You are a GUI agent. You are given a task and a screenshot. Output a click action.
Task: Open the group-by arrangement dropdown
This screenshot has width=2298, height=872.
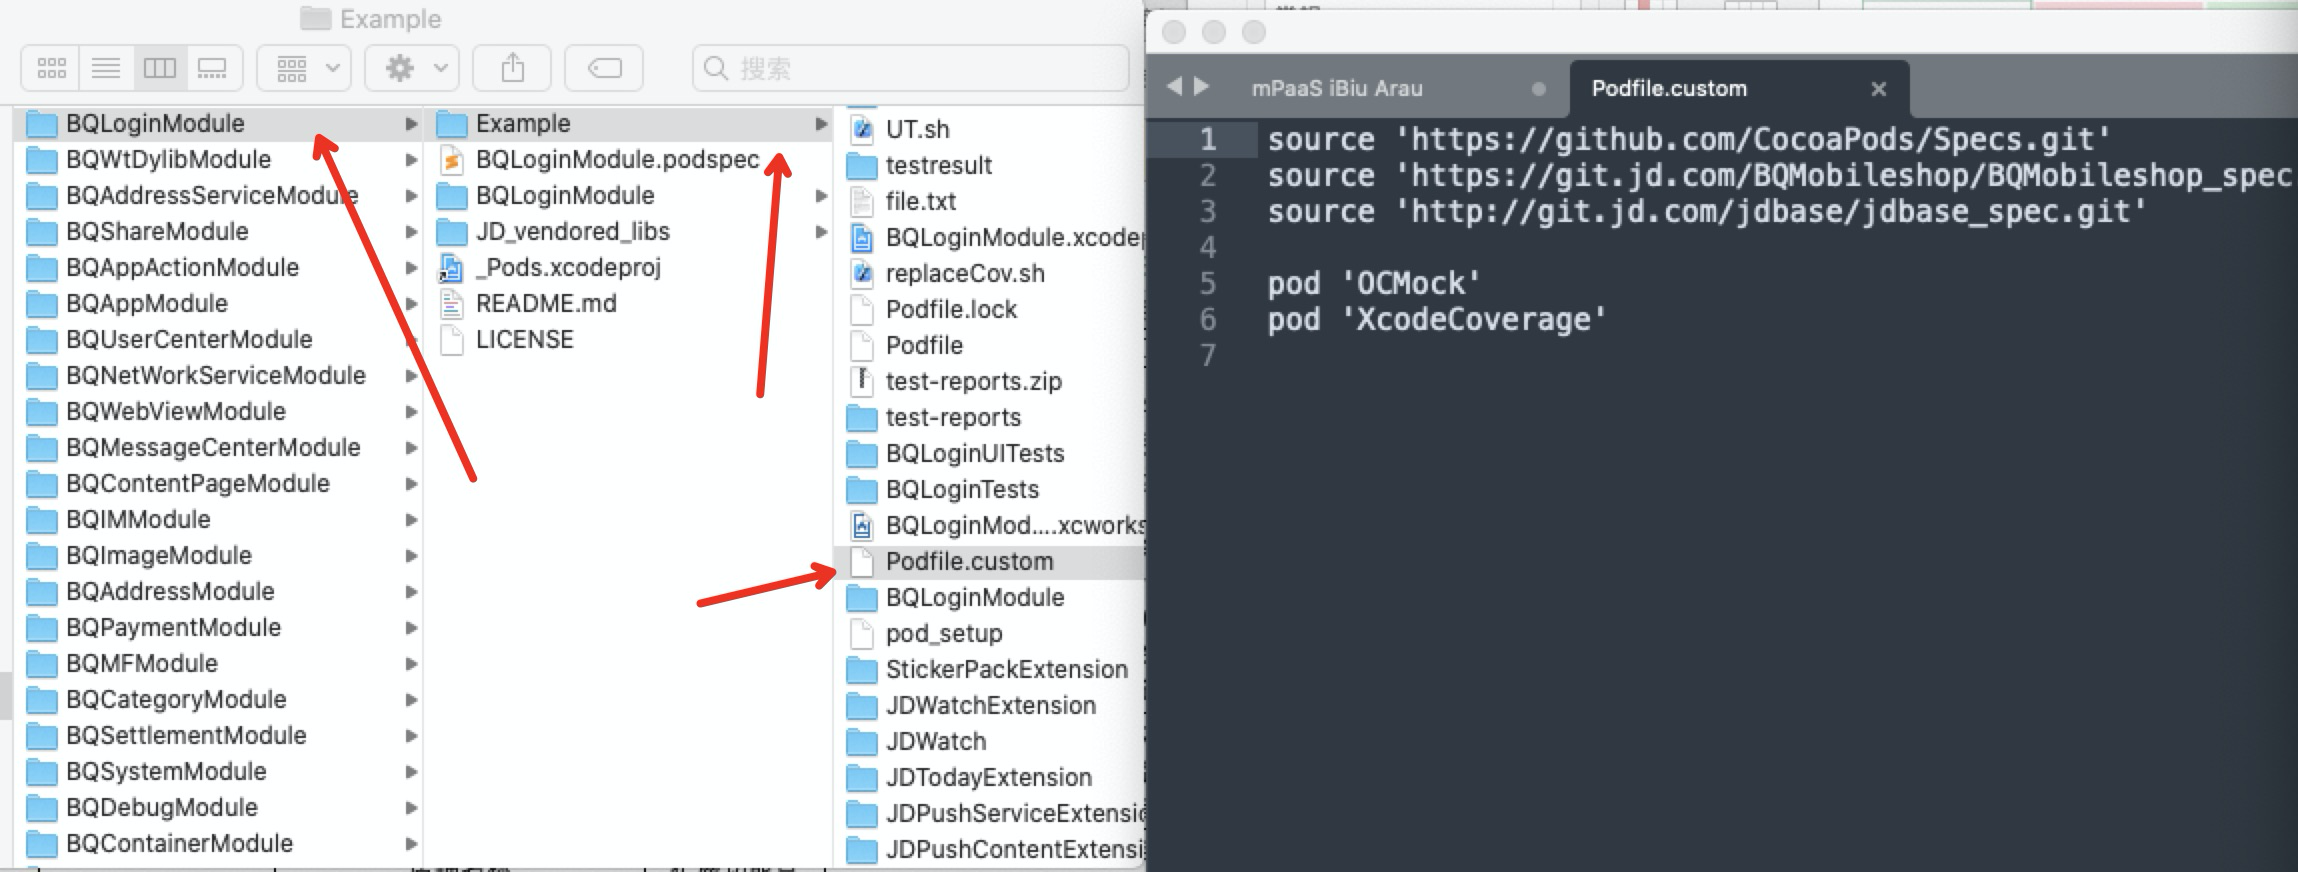304,68
